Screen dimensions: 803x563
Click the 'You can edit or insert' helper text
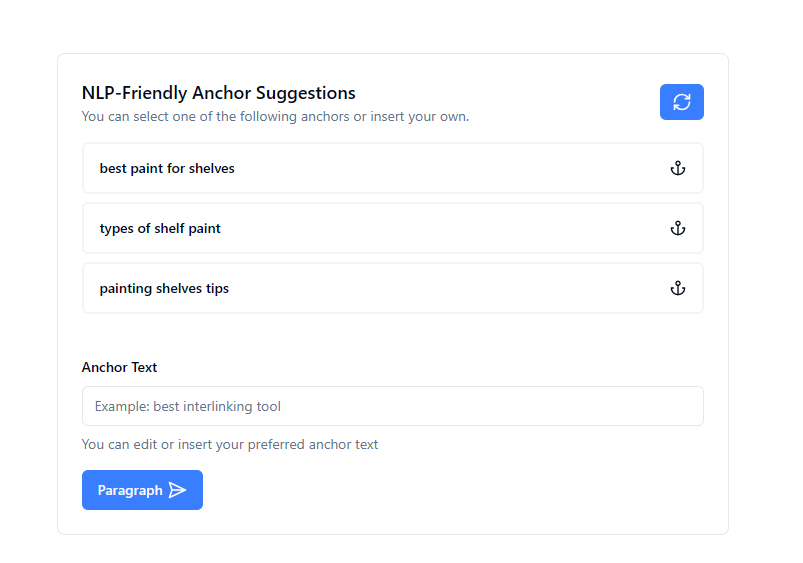[230, 444]
